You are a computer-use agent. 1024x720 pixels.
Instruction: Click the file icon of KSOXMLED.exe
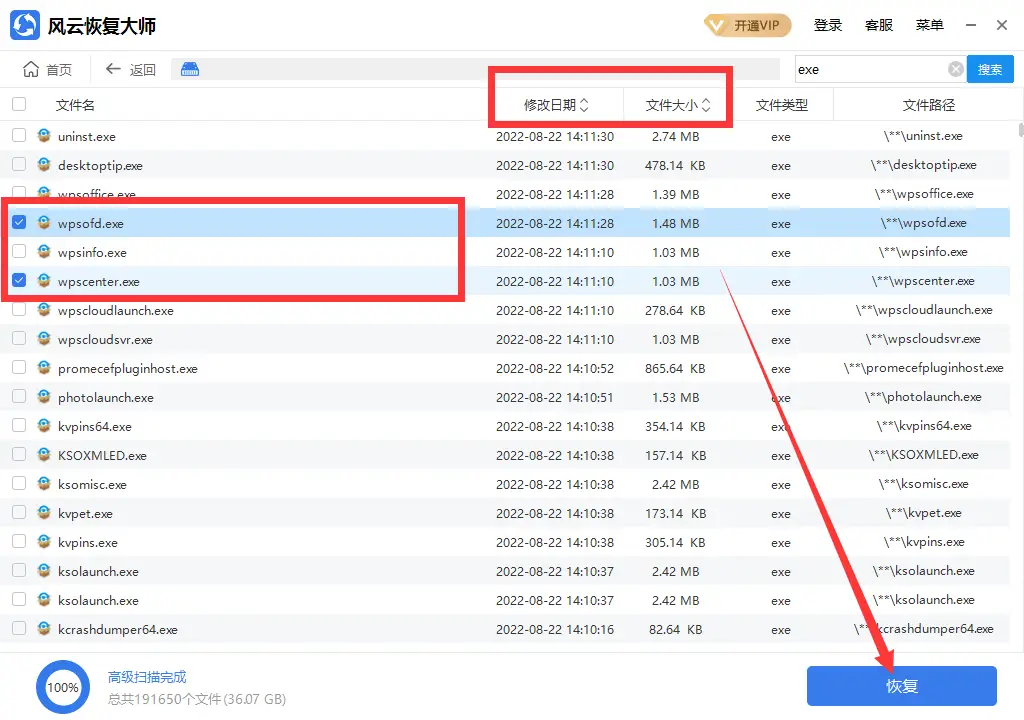pos(44,455)
